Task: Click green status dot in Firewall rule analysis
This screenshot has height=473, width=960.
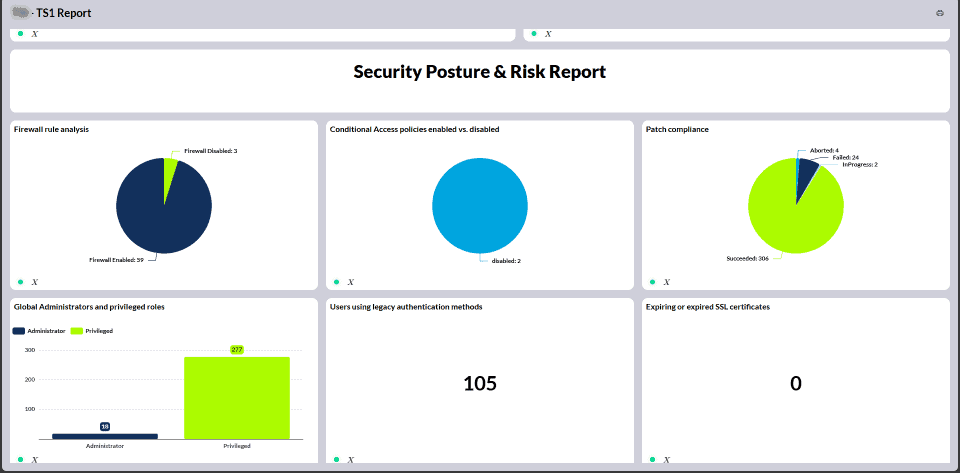Action: point(20,282)
